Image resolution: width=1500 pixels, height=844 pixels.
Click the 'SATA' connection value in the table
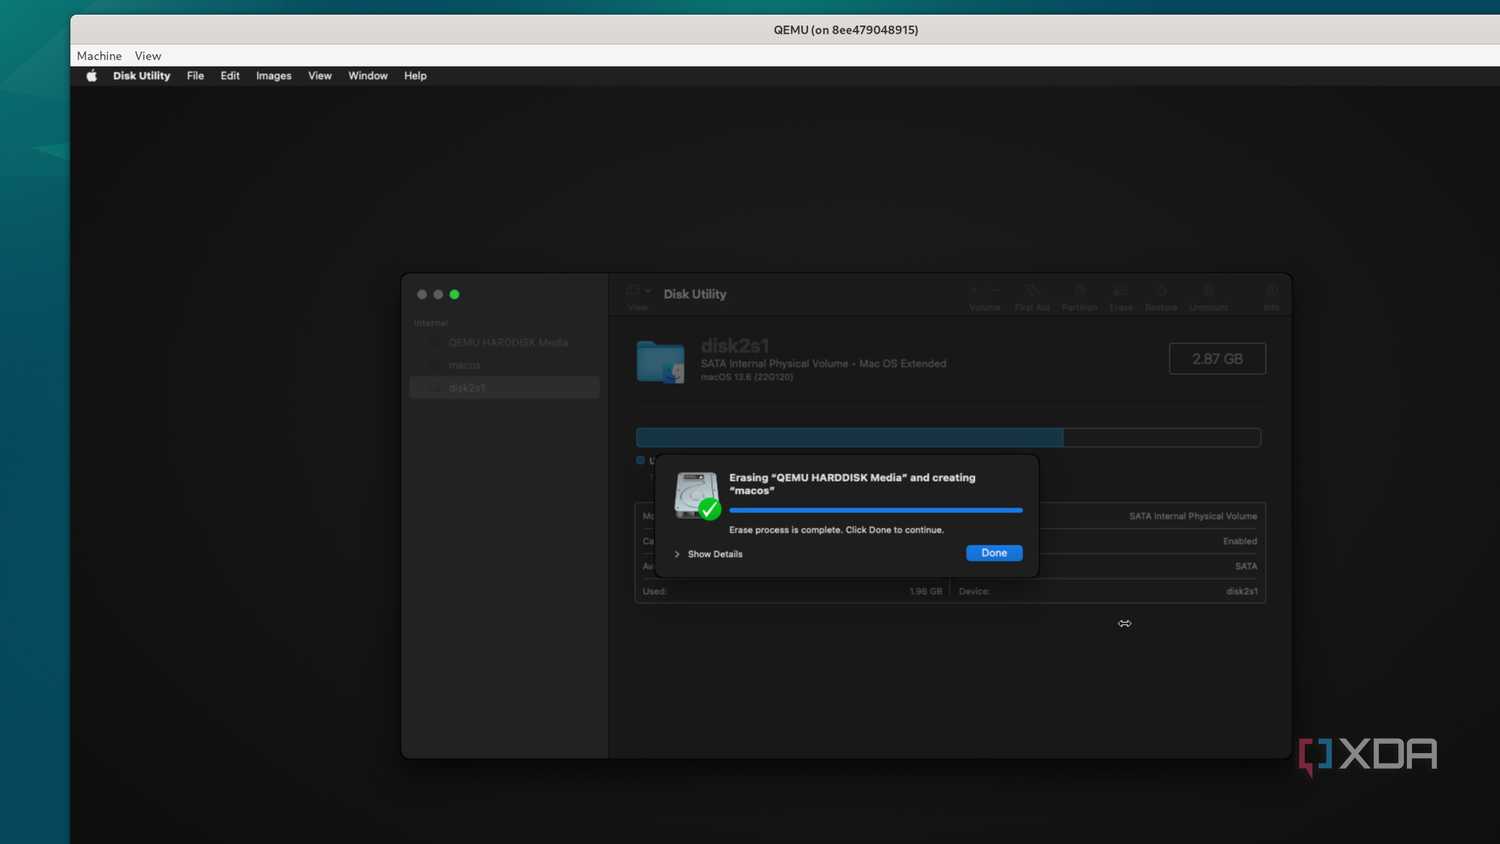[1246, 566]
